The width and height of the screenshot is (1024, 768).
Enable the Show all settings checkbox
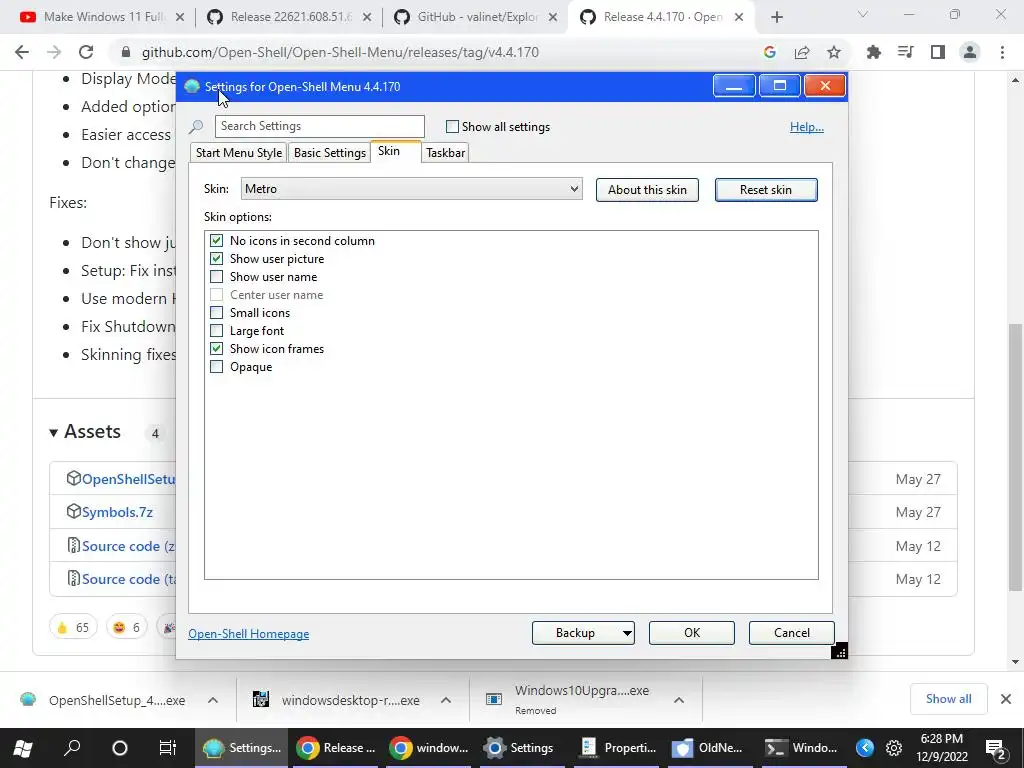[x=452, y=127]
